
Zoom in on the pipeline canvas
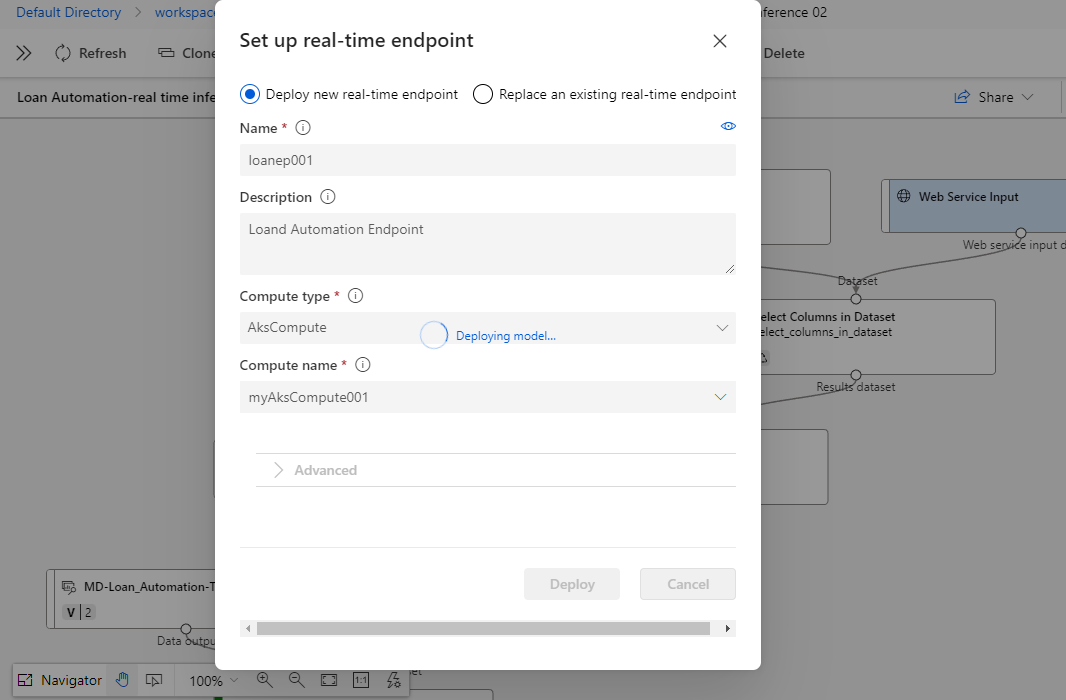[265, 680]
